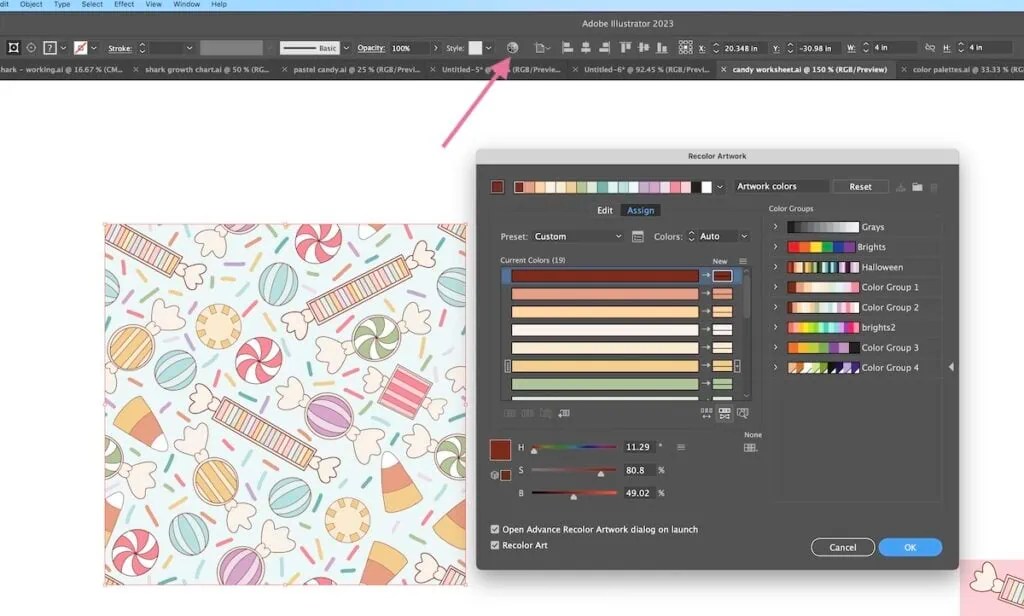The width and height of the screenshot is (1024, 616).
Task: Open the Preset Custom dropdown
Action: pos(573,236)
